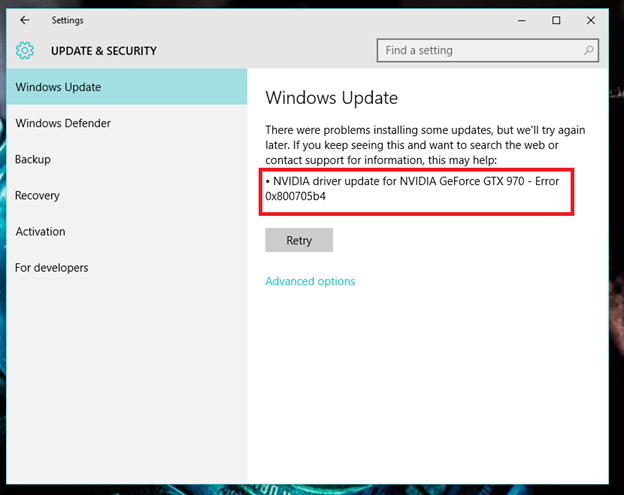This screenshot has width=624, height=495.
Task: Maximize the Settings window
Action: point(556,20)
